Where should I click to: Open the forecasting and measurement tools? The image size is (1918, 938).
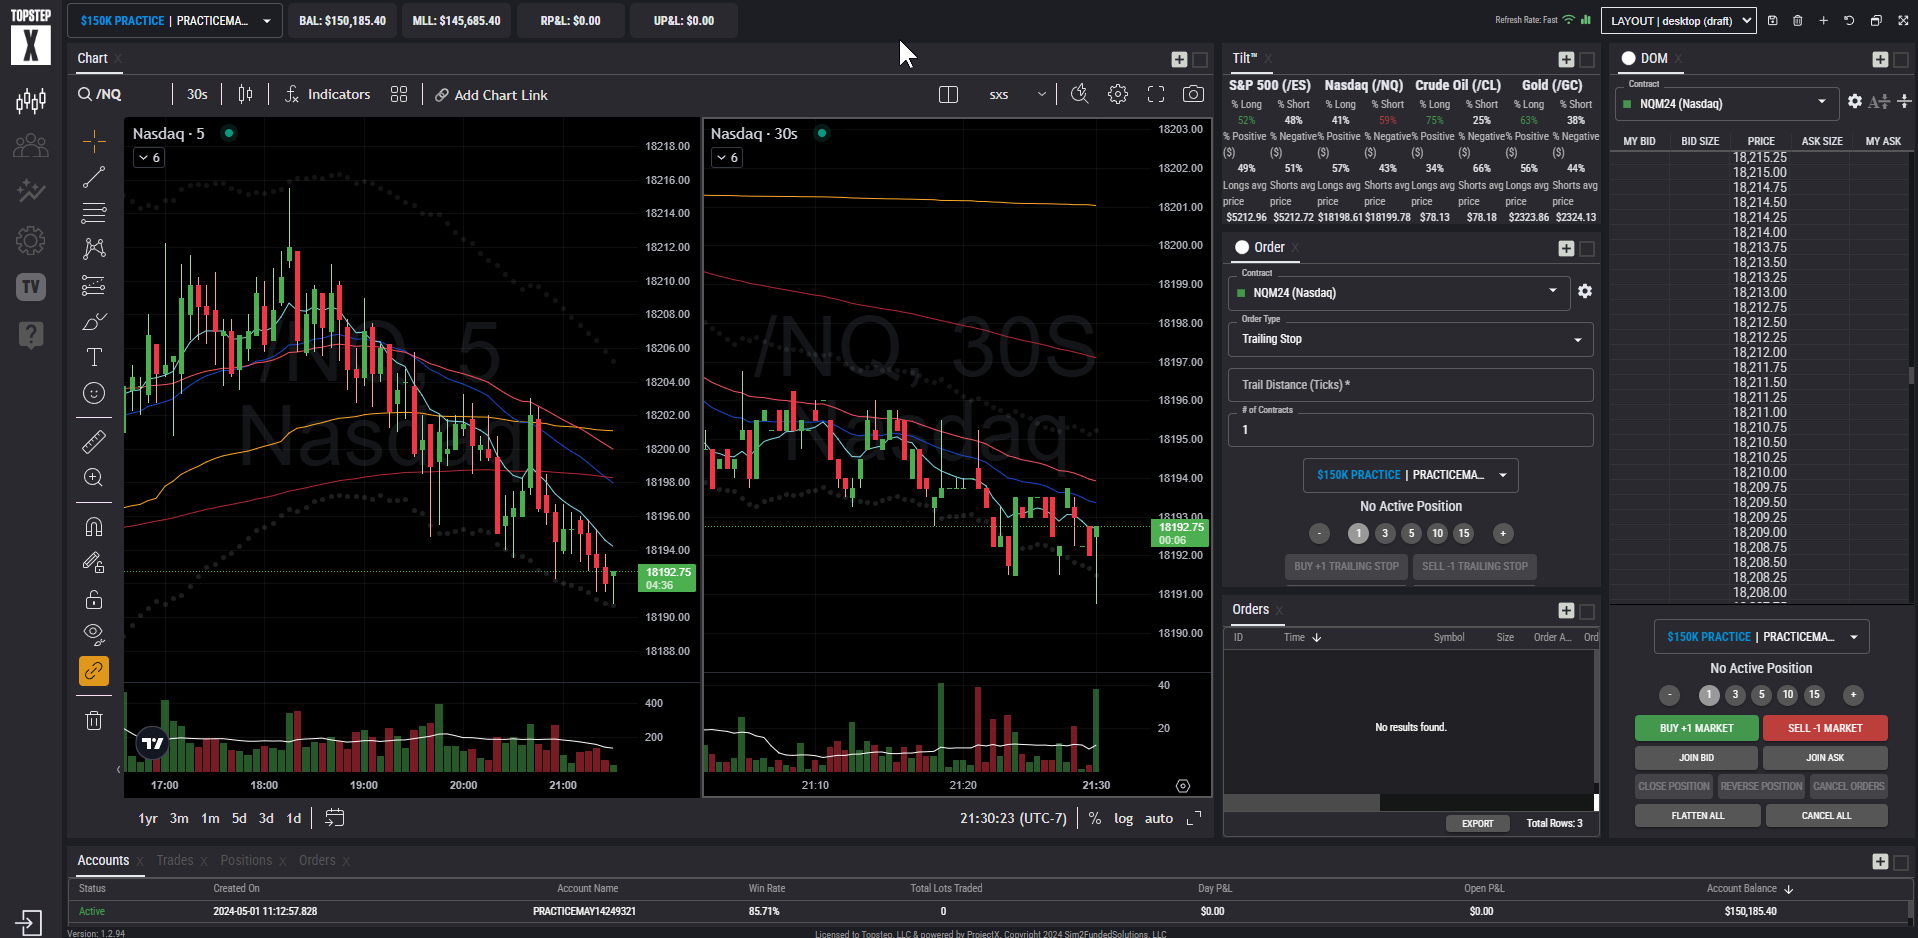point(94,286)
